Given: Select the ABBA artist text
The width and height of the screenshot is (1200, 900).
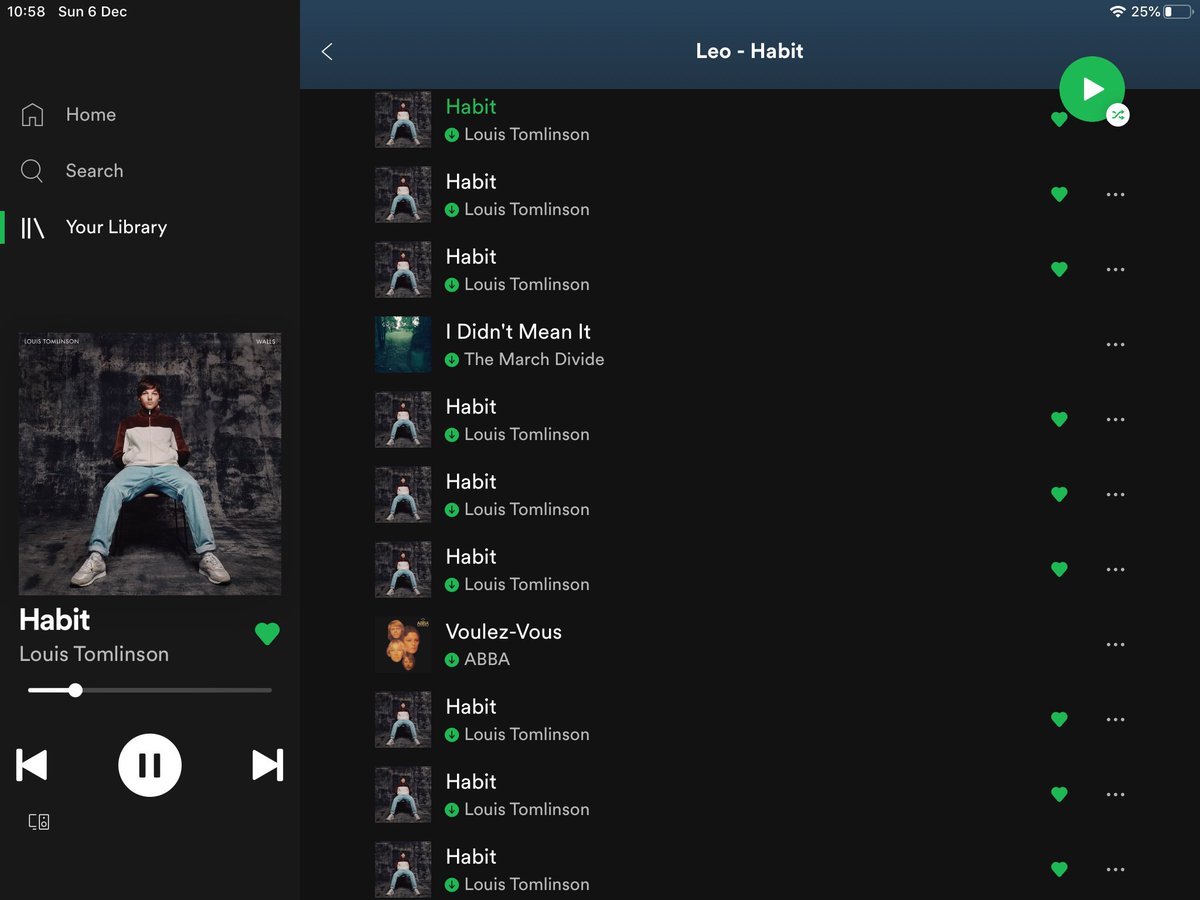Looking at the screenshot, I should pyautogui.click(x=487, y=660).
